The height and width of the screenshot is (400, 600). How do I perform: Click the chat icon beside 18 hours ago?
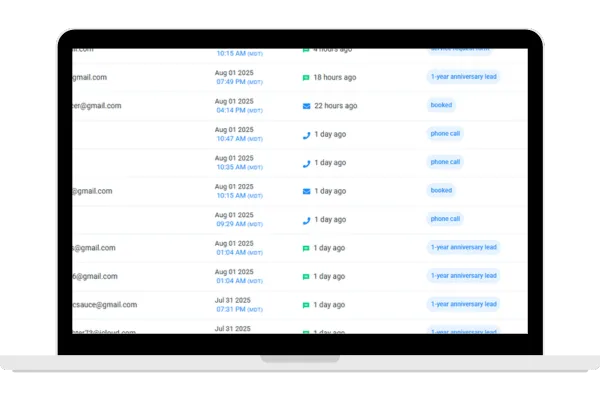click(306, 78)
